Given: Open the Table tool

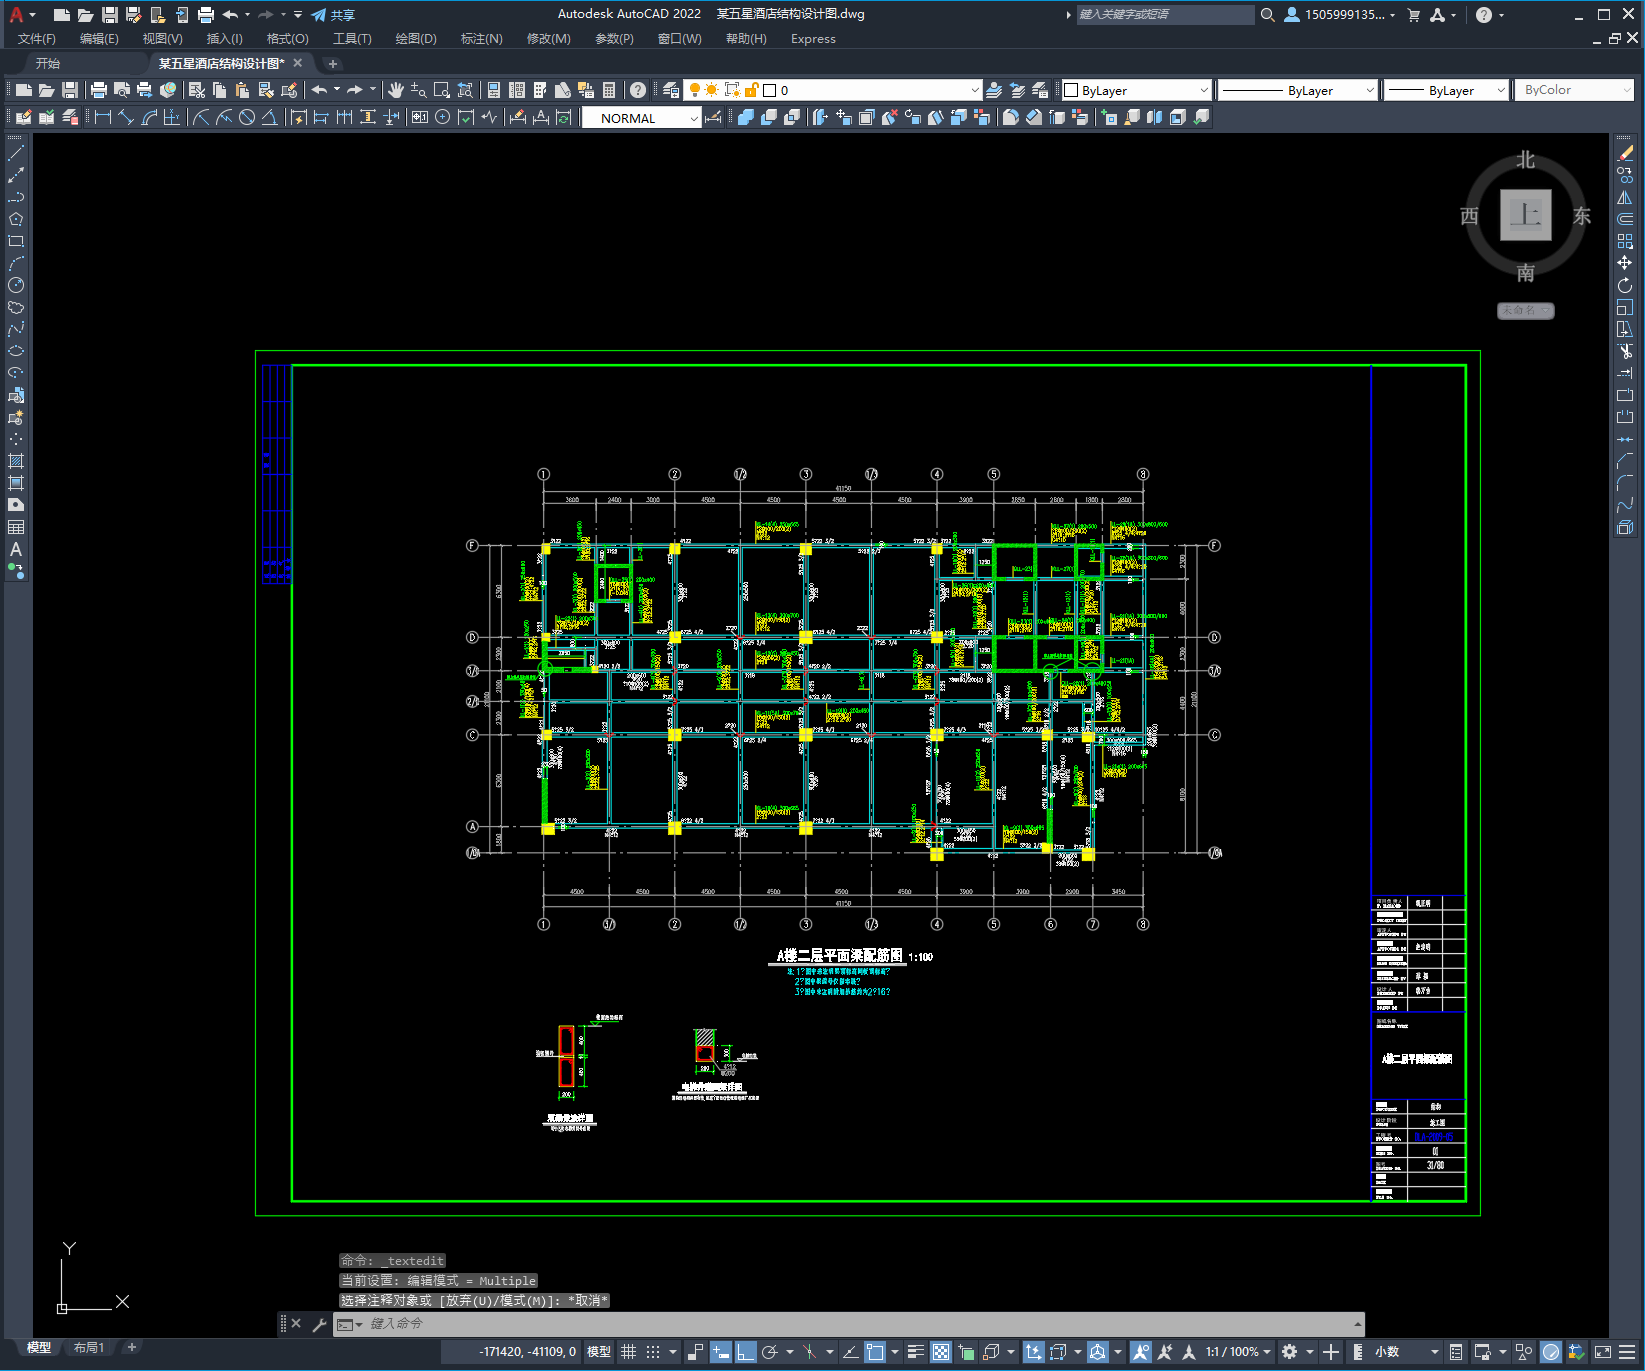Looking at the screenshot, I should [x=16, y=527].
